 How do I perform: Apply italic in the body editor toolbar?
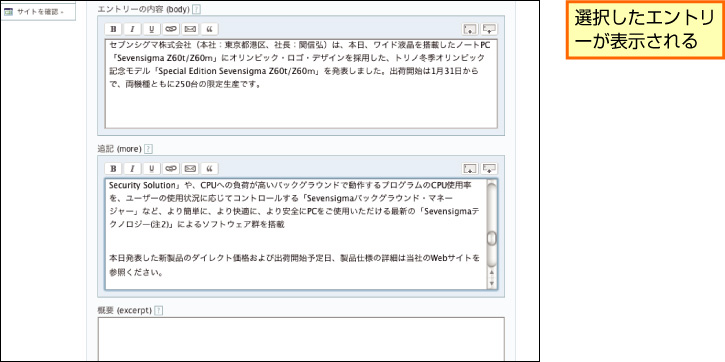click(x=132, y=29)
